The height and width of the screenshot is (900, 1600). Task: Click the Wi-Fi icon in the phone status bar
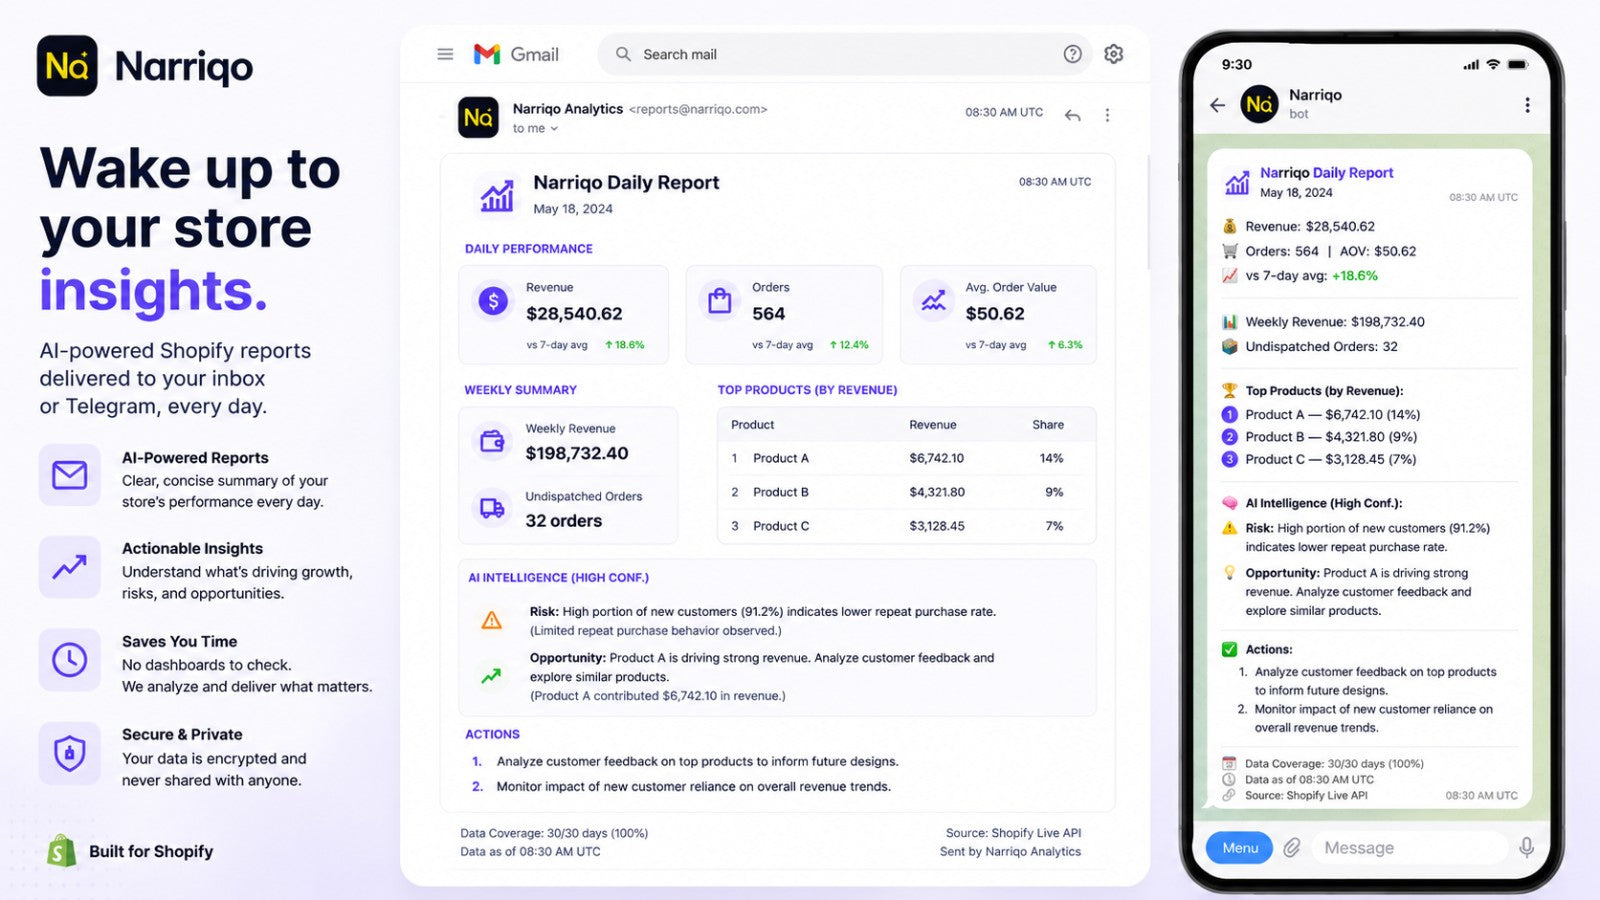1492,64
